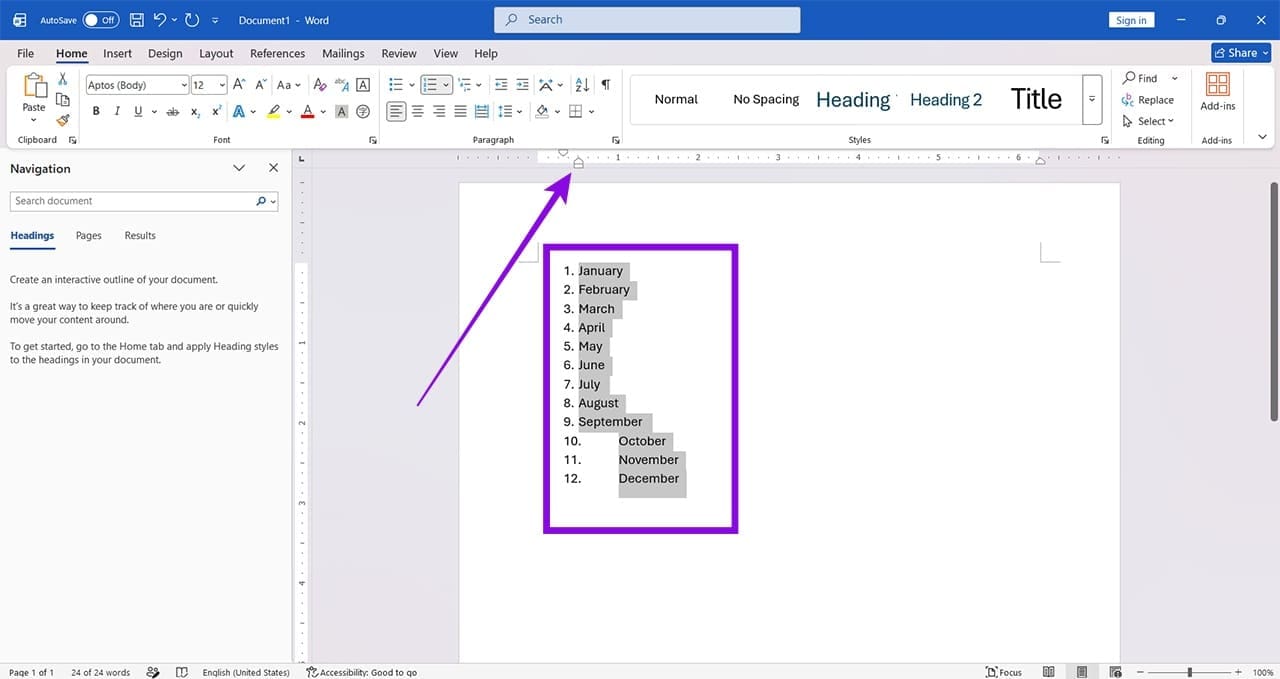Toggle Bold formatting
Viewport: 1280px width, 679px height.
[96, 112]
